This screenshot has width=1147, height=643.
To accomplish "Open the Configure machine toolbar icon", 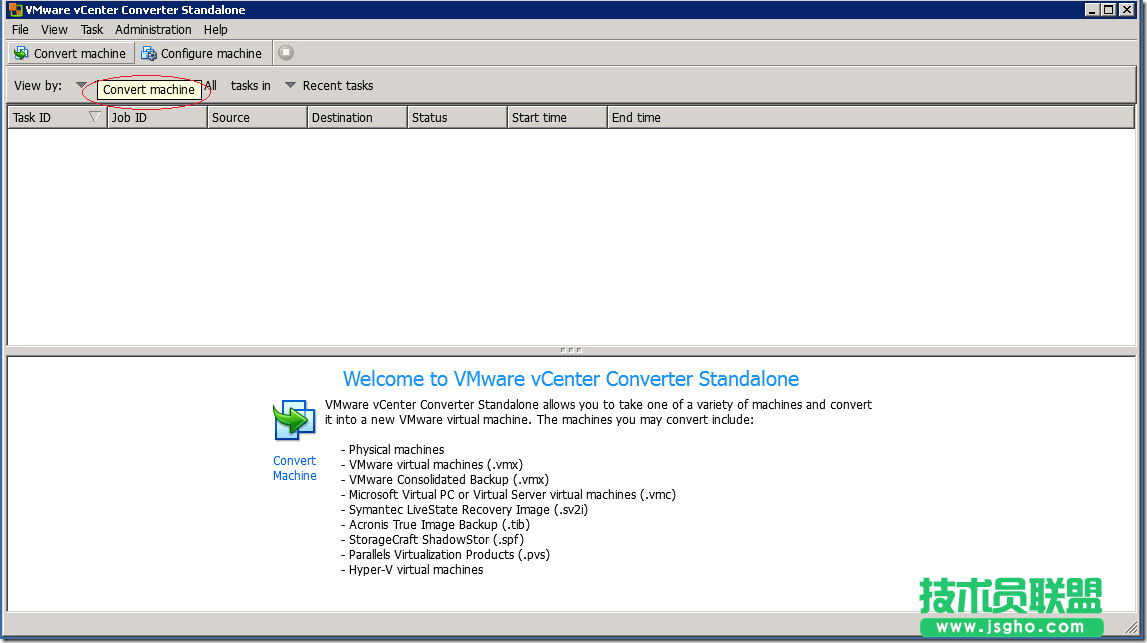I will click(x=203, y=53).
